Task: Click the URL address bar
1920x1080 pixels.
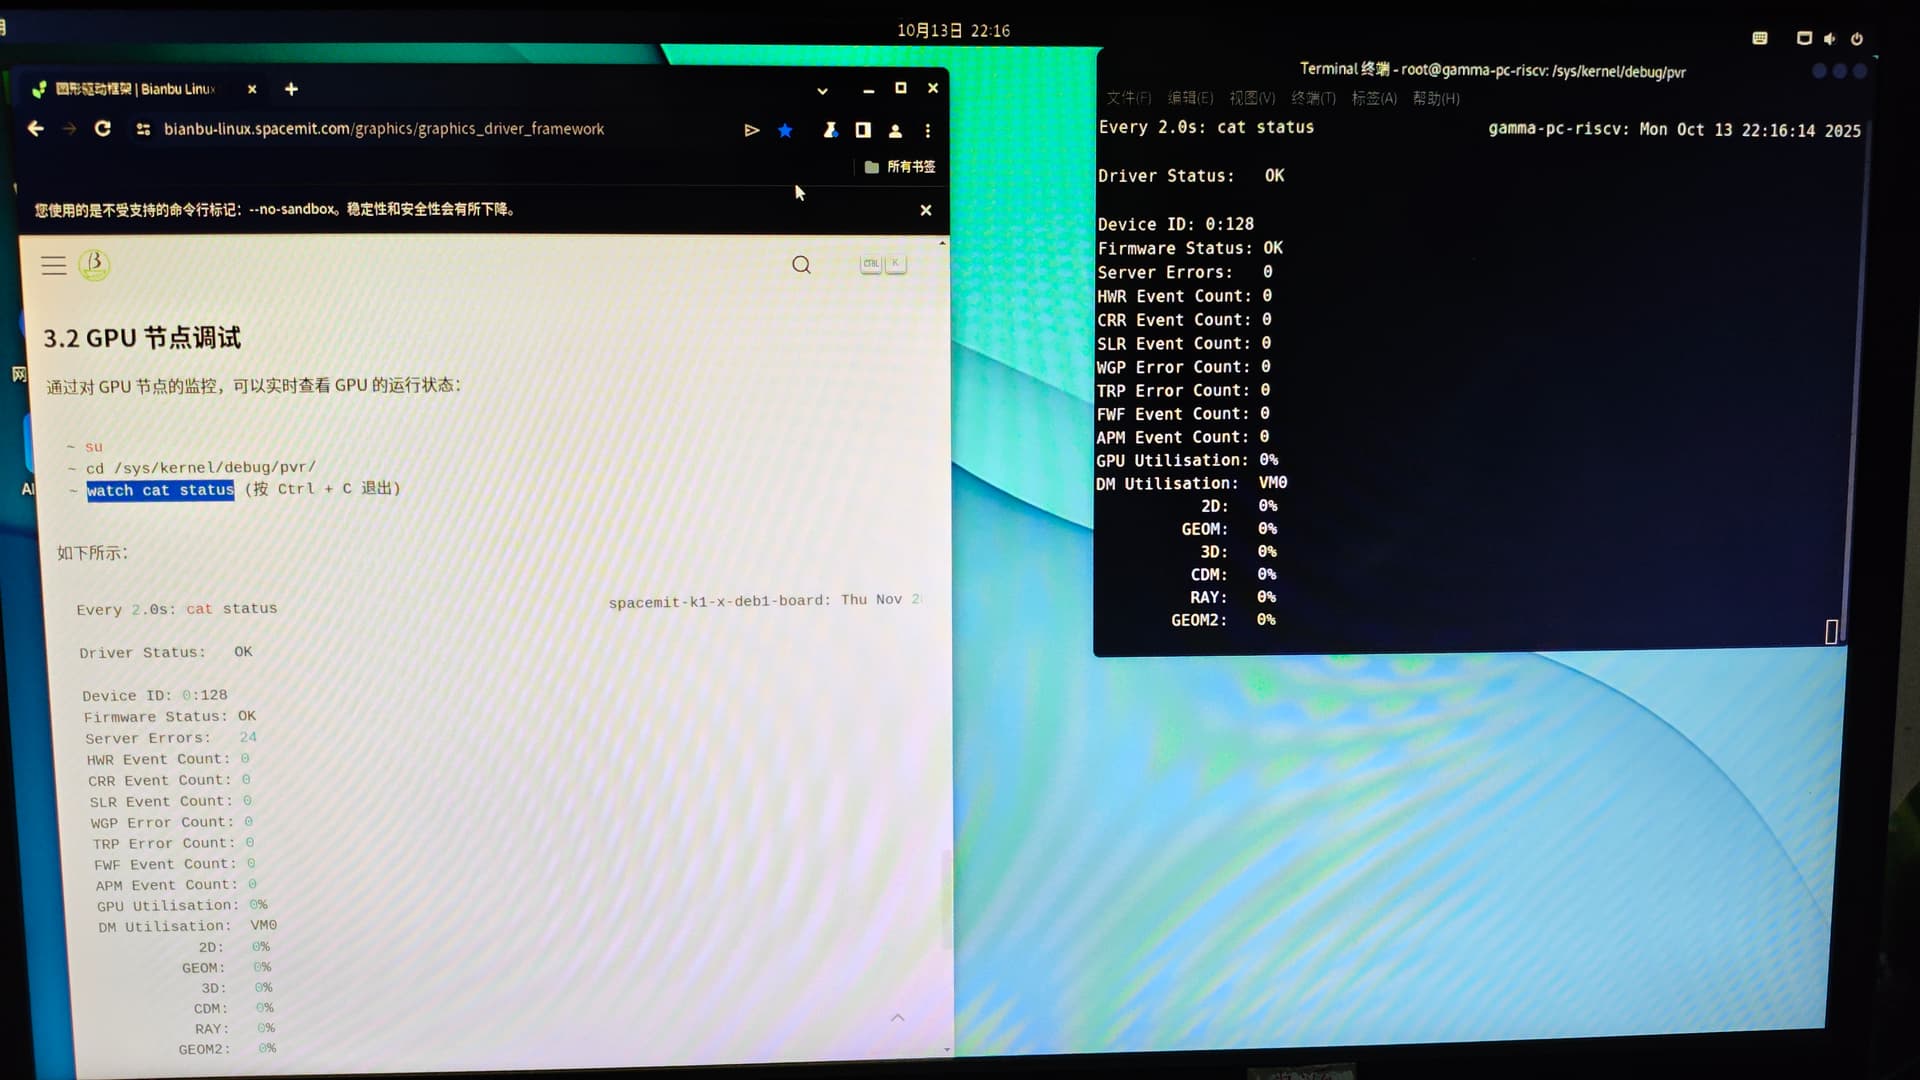Action: (x=384, y=129)
